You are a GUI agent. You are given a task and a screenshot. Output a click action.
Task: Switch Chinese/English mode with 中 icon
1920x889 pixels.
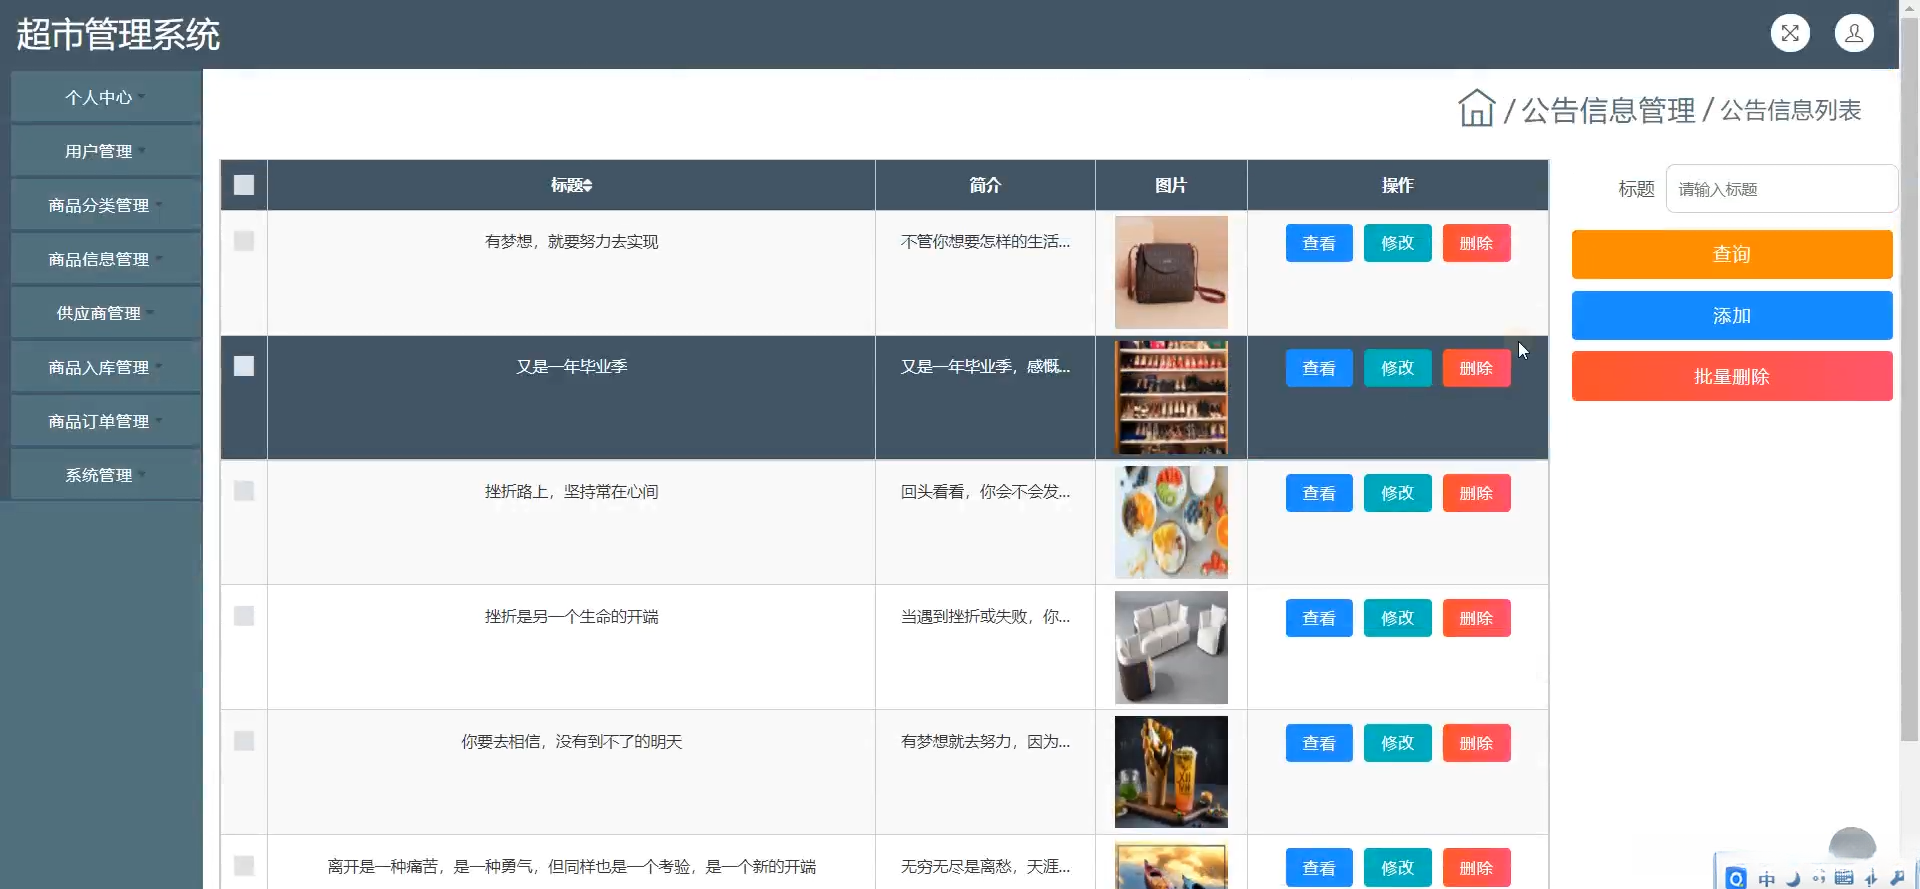point(1767,879)
